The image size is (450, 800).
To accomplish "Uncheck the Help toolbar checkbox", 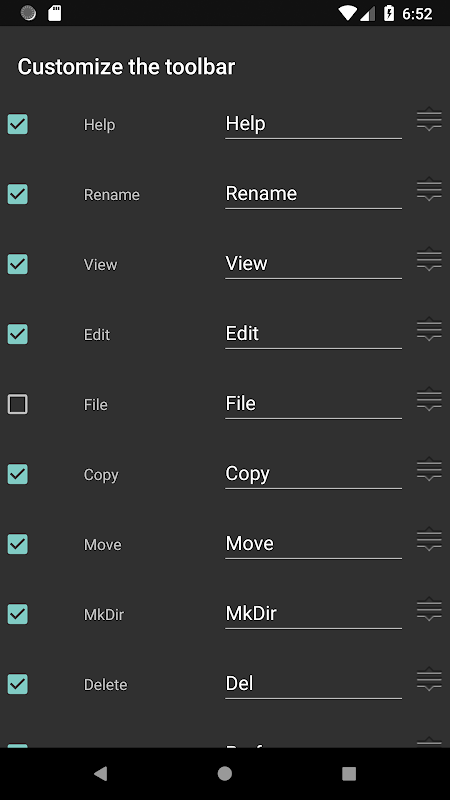I will 18,124.
